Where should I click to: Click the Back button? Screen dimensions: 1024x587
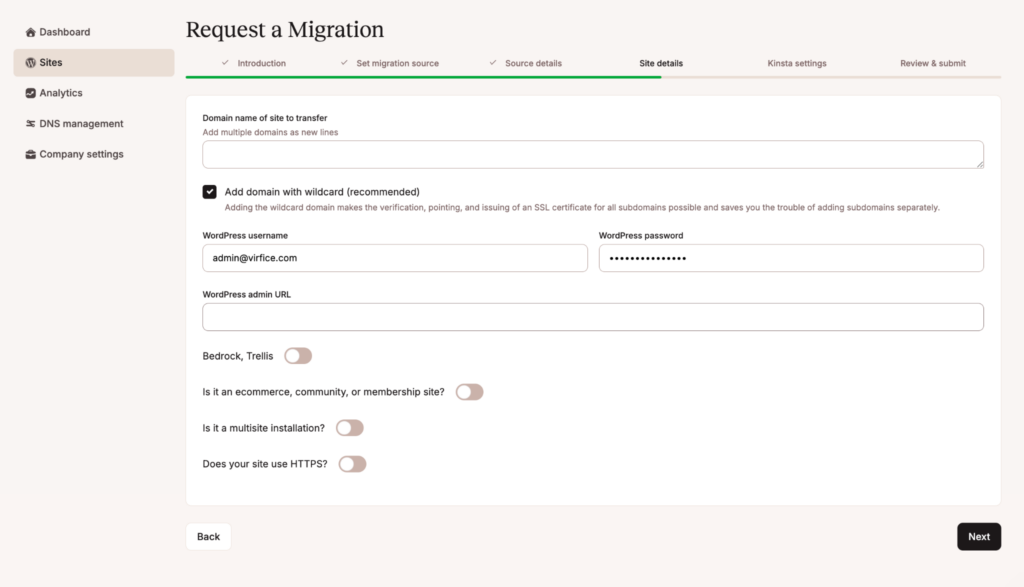click(x=208, y=536)
